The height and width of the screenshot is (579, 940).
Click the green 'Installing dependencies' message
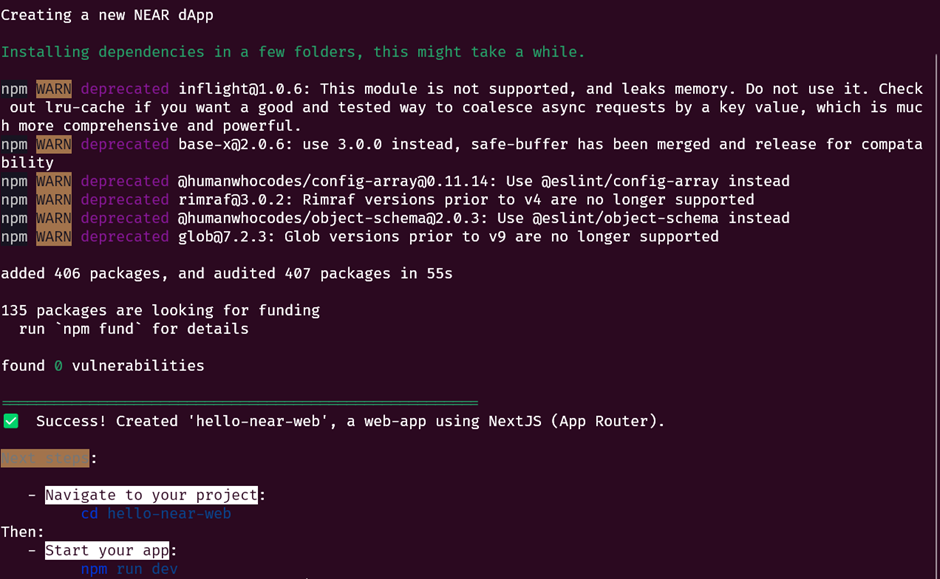[292, 52]
